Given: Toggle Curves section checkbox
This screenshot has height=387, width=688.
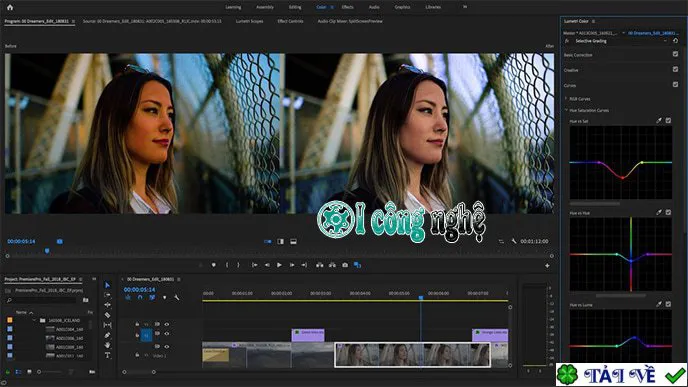Looking at the screenshot, I should click(675, 84).
